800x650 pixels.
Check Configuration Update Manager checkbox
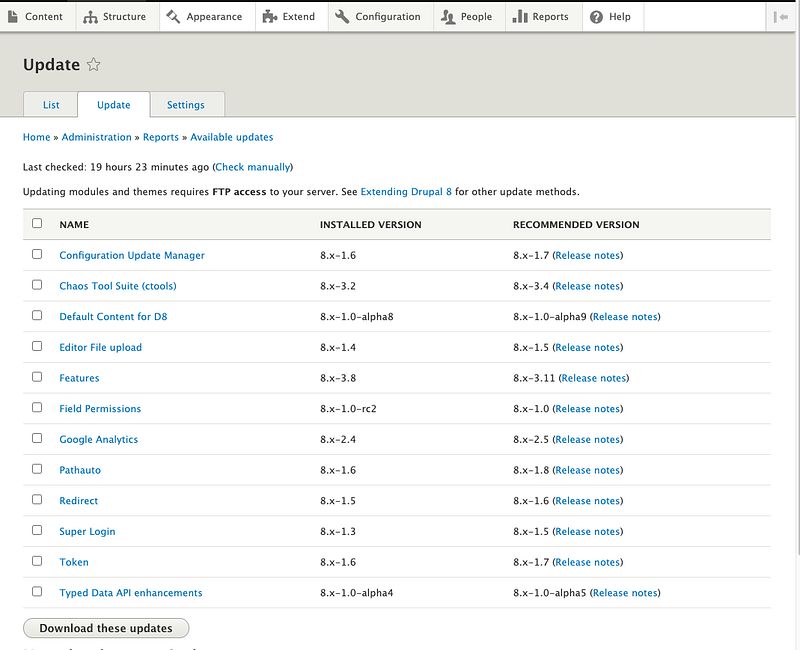pyautogui.click(x=37, y=254)
